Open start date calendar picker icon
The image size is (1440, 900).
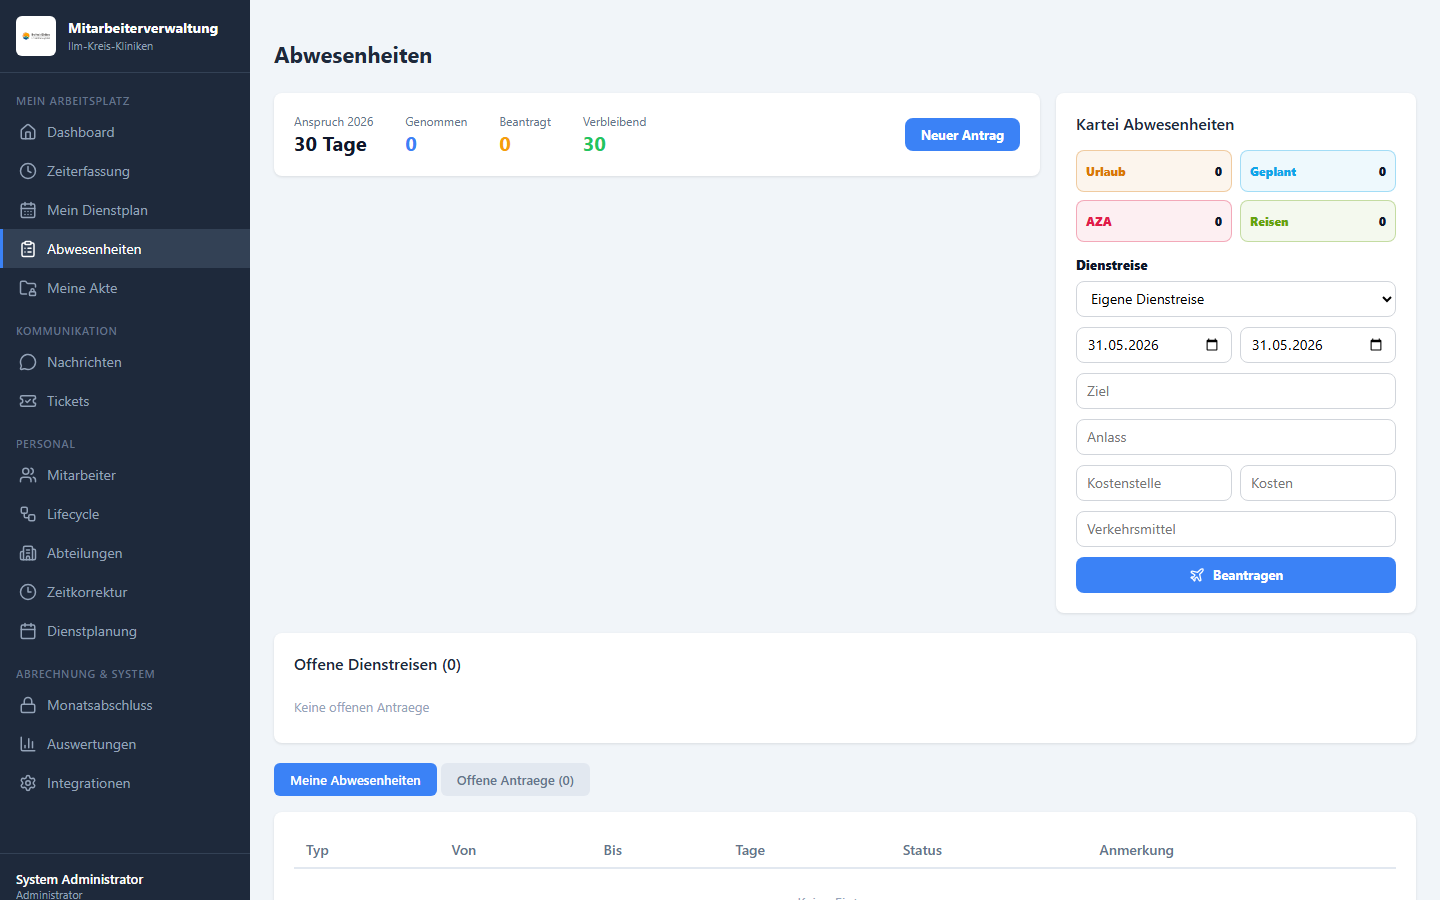1212,345
